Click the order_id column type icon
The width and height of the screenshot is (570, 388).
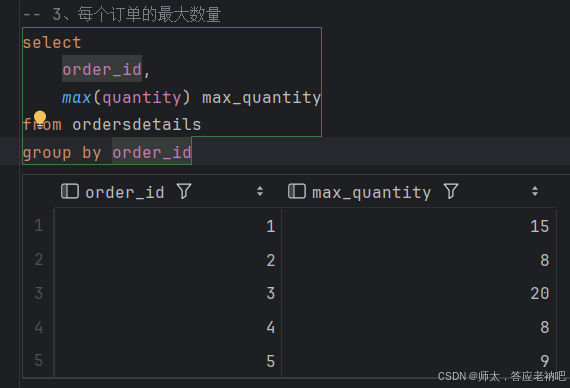[70, 191]
